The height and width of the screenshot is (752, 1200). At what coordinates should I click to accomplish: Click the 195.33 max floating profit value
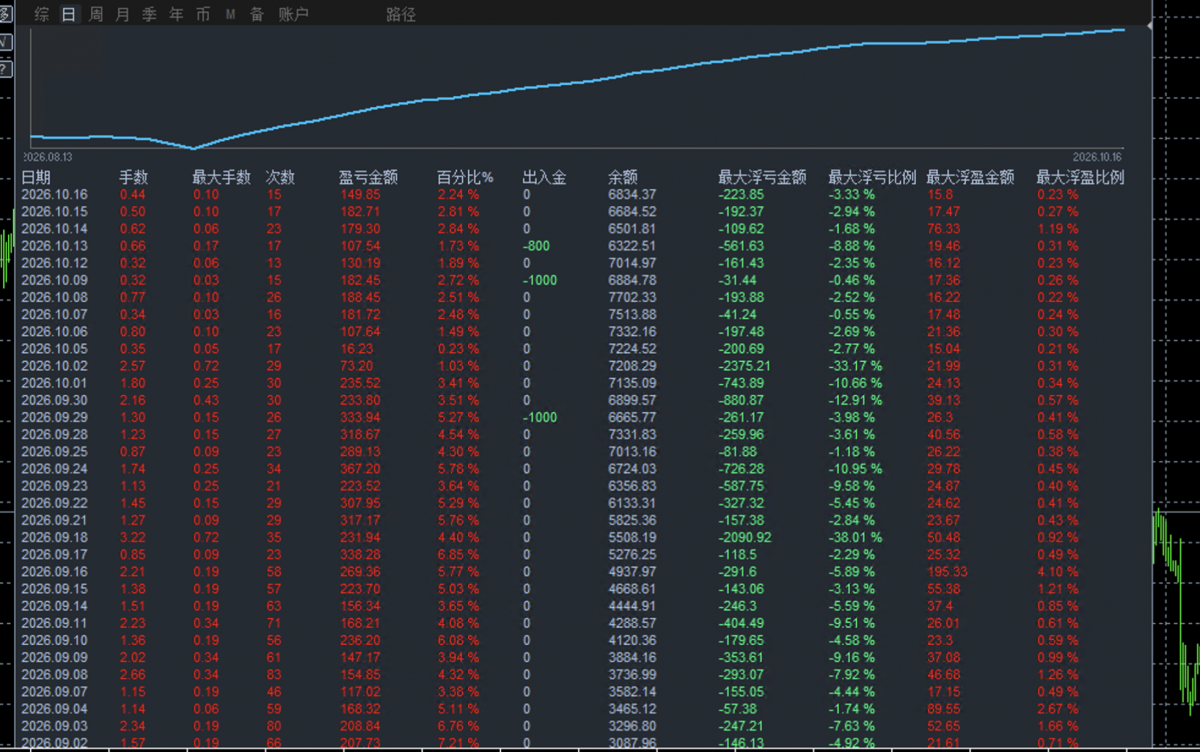pyautogui.click(x=947, y=572)
